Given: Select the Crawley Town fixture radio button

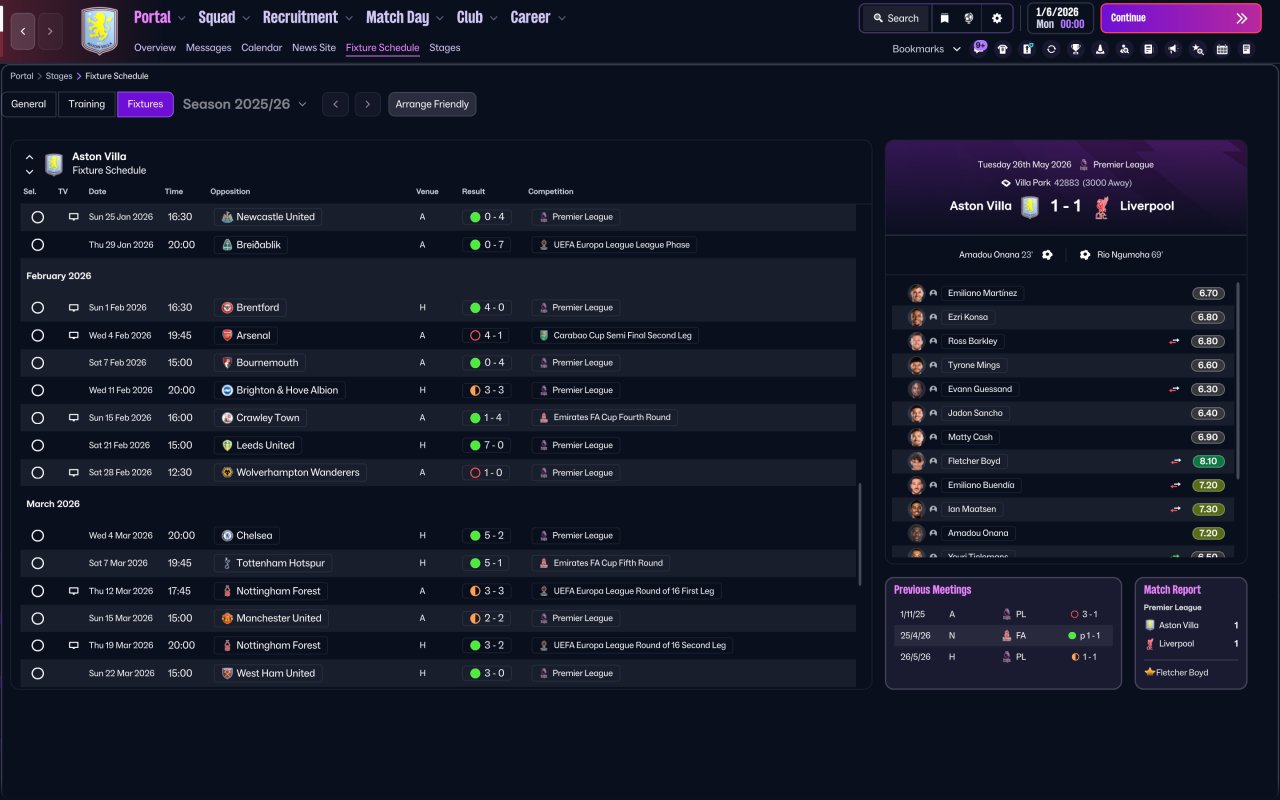Looking at the screenshot, I should [37, 418].
